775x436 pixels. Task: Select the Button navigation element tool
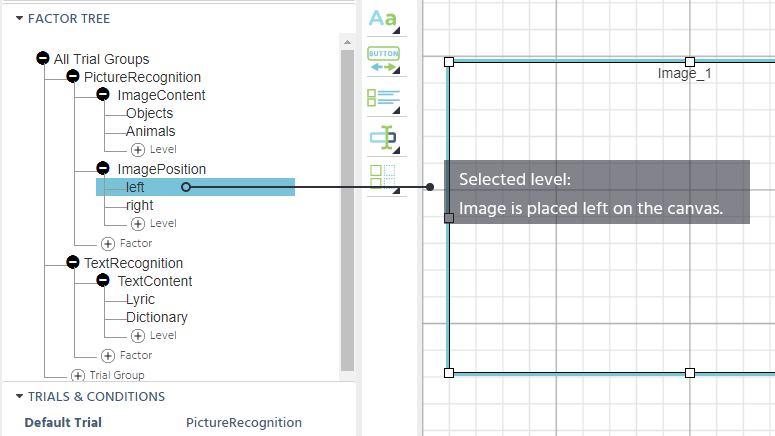tap(384, 59)
